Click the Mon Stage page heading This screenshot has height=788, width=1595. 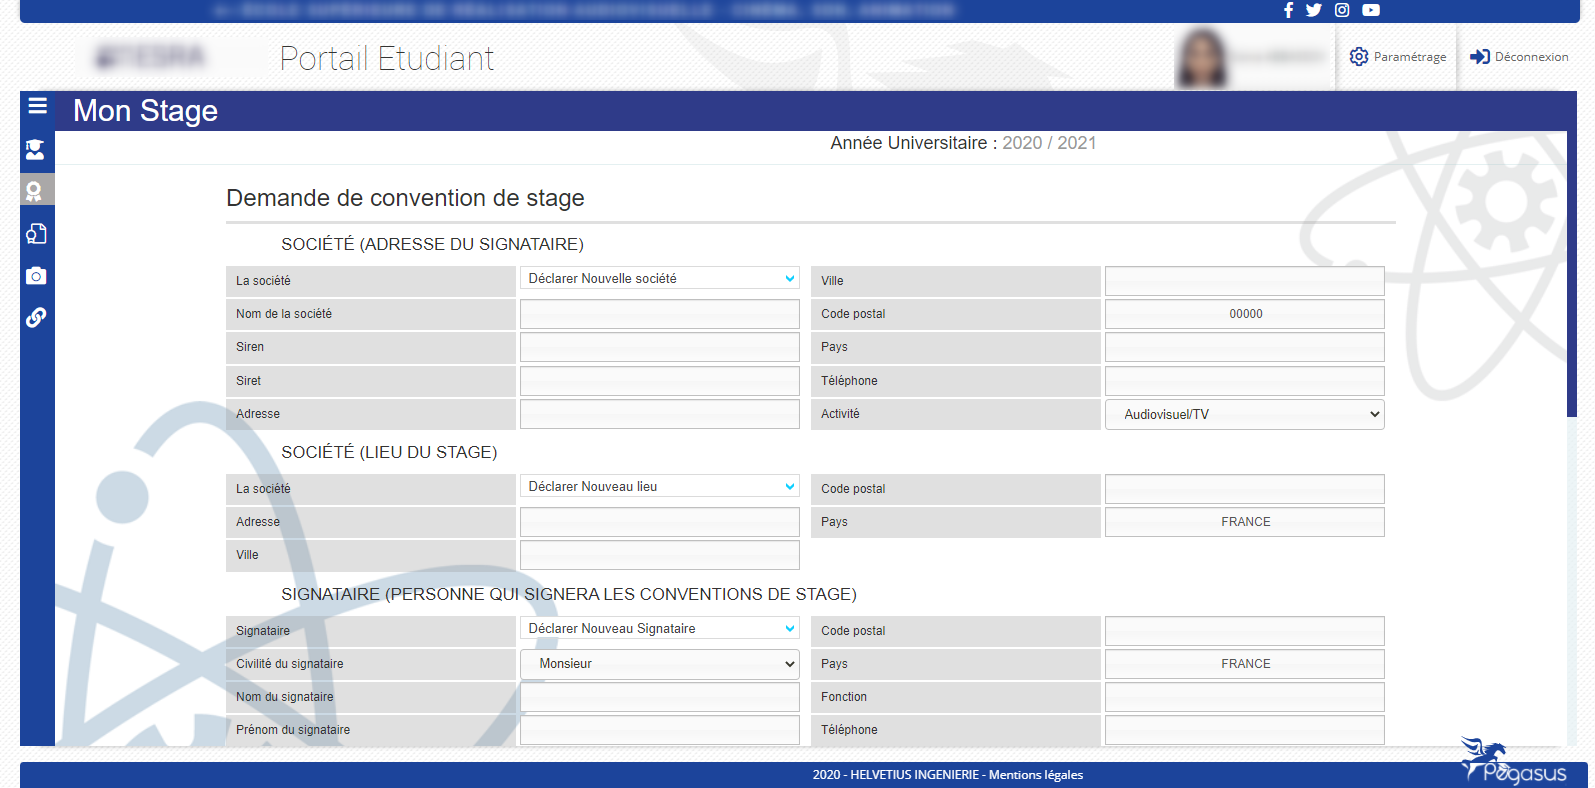click(x=145, y=111)
